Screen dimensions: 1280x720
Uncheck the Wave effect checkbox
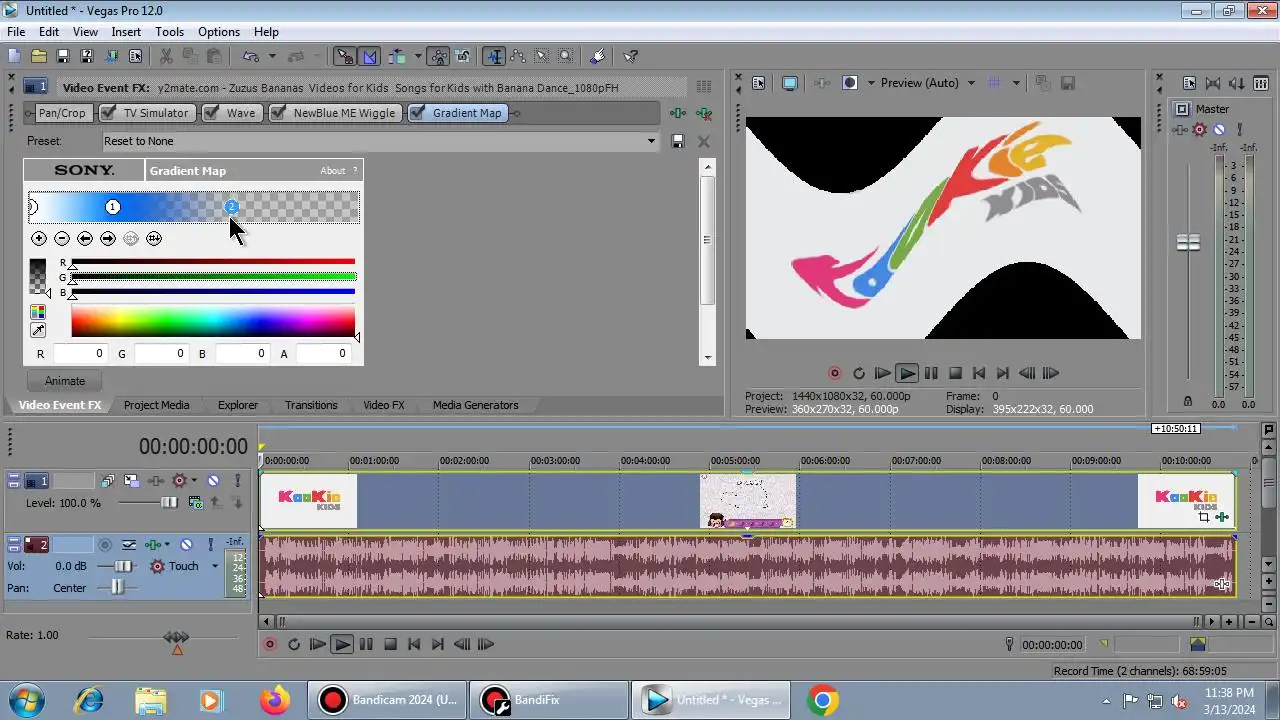[211, 113]
